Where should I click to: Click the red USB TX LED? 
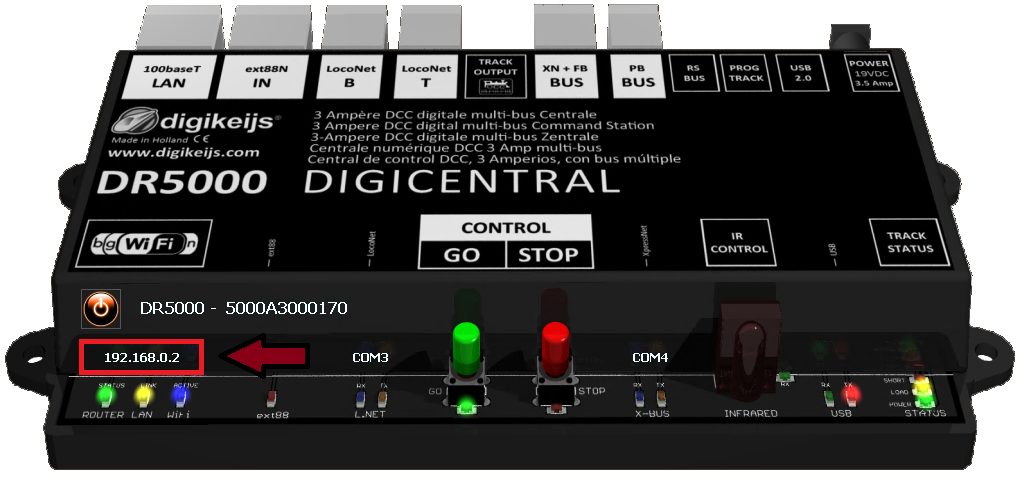click(x=848, y=396)
